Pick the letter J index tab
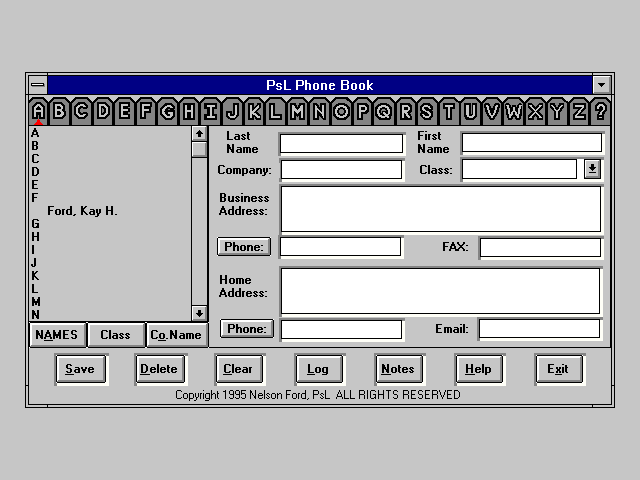Viewport: 640px width, 480px height. point(232,111)
